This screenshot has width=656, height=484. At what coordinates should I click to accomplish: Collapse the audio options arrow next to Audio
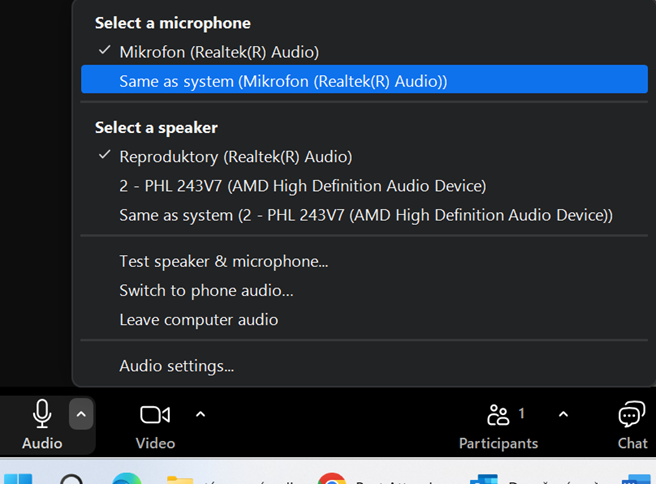82,413
